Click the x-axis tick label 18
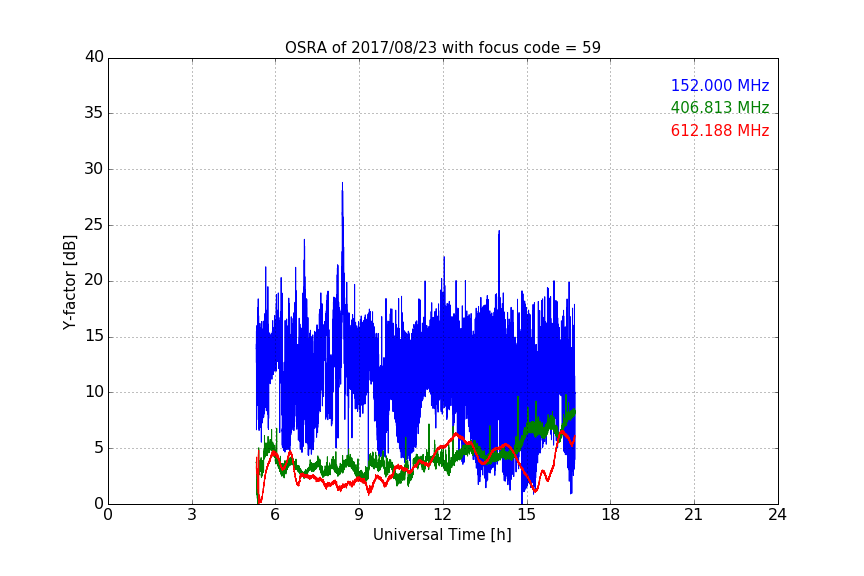 click(611, 515)
